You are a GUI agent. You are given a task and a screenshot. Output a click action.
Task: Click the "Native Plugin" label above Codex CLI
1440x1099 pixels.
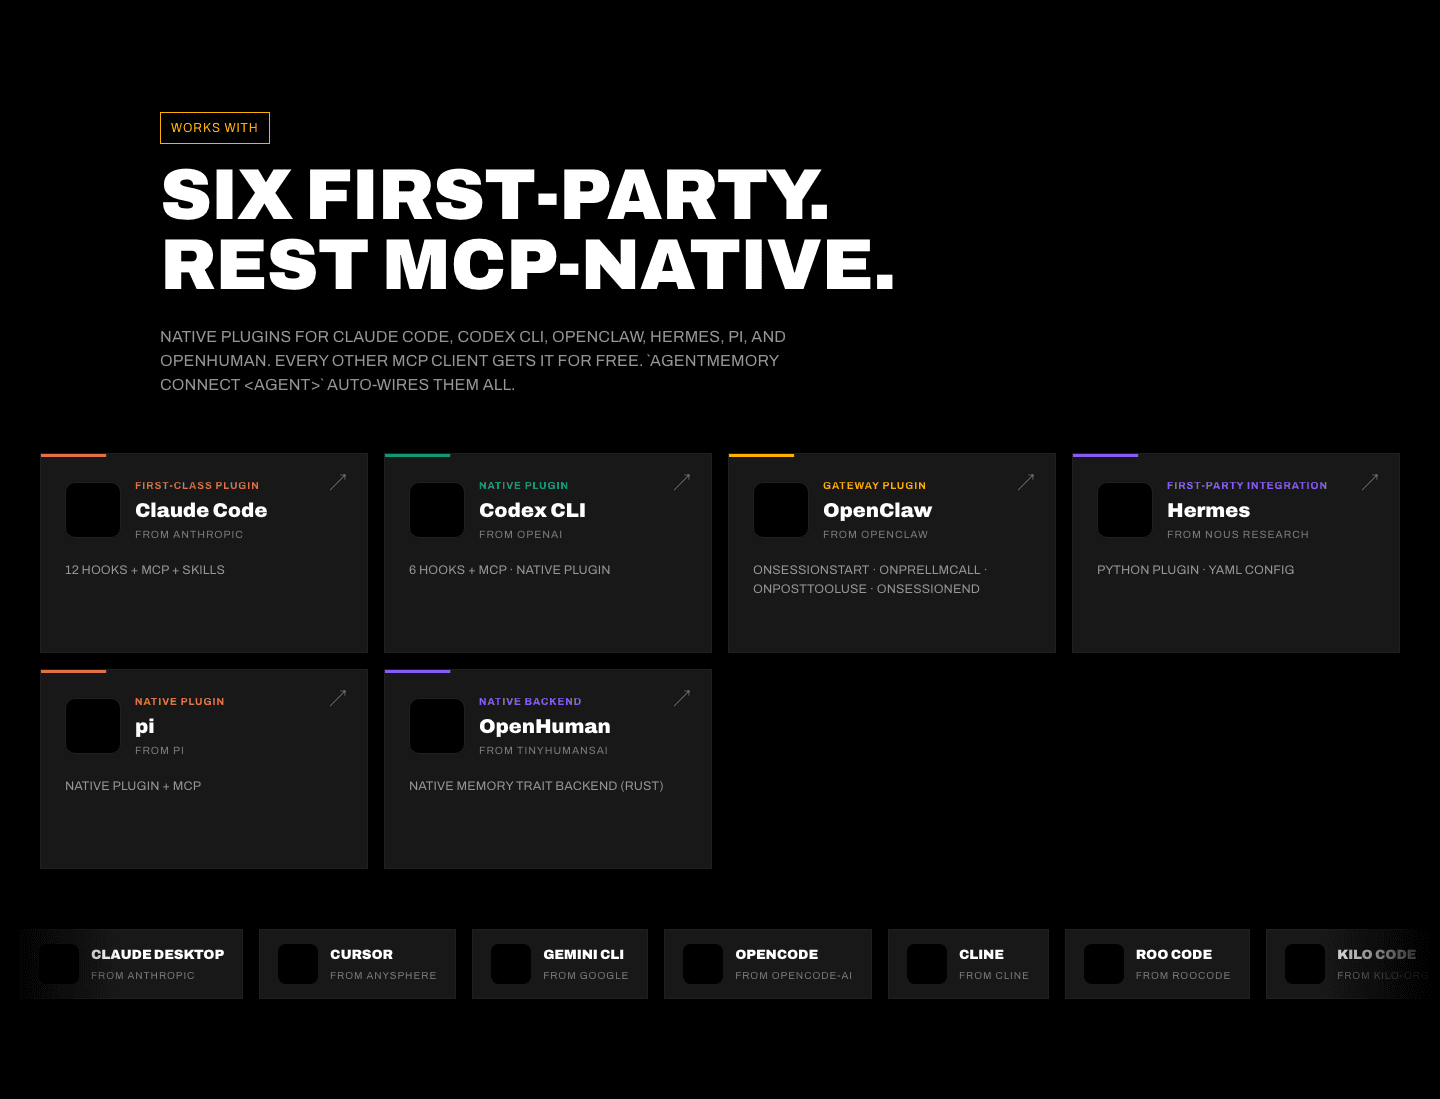[523, 486]
